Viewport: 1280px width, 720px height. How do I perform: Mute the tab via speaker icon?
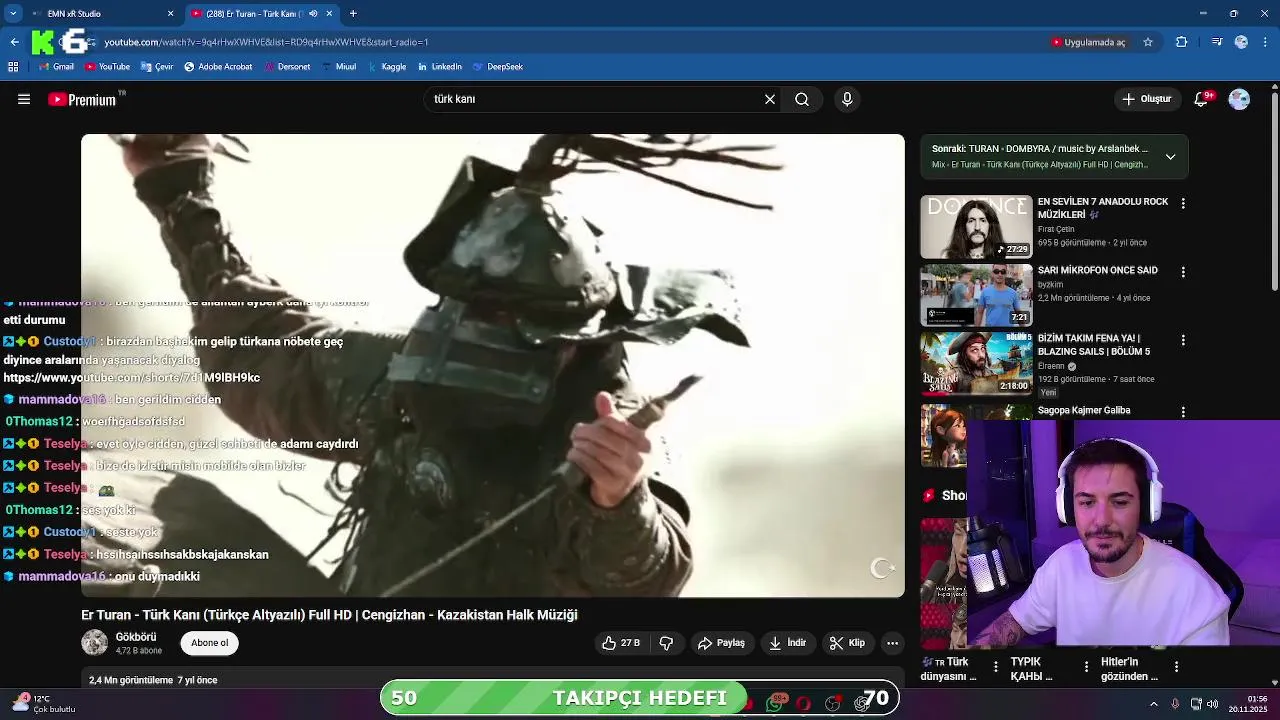[313, 14]
